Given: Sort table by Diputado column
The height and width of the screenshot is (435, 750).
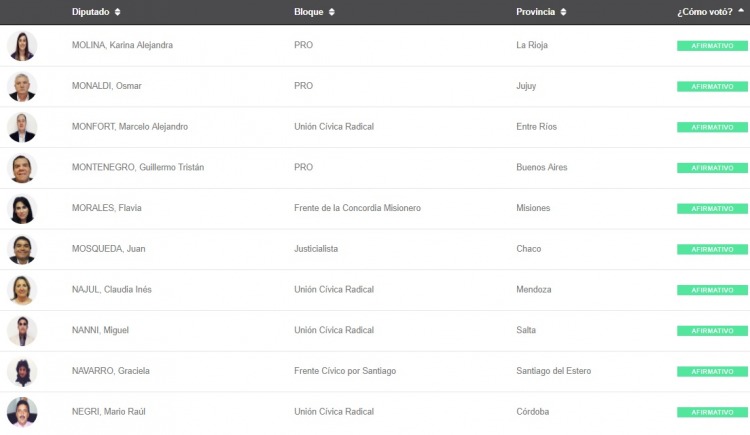Looking at the screenshot, I should click(x=96, y=12).
